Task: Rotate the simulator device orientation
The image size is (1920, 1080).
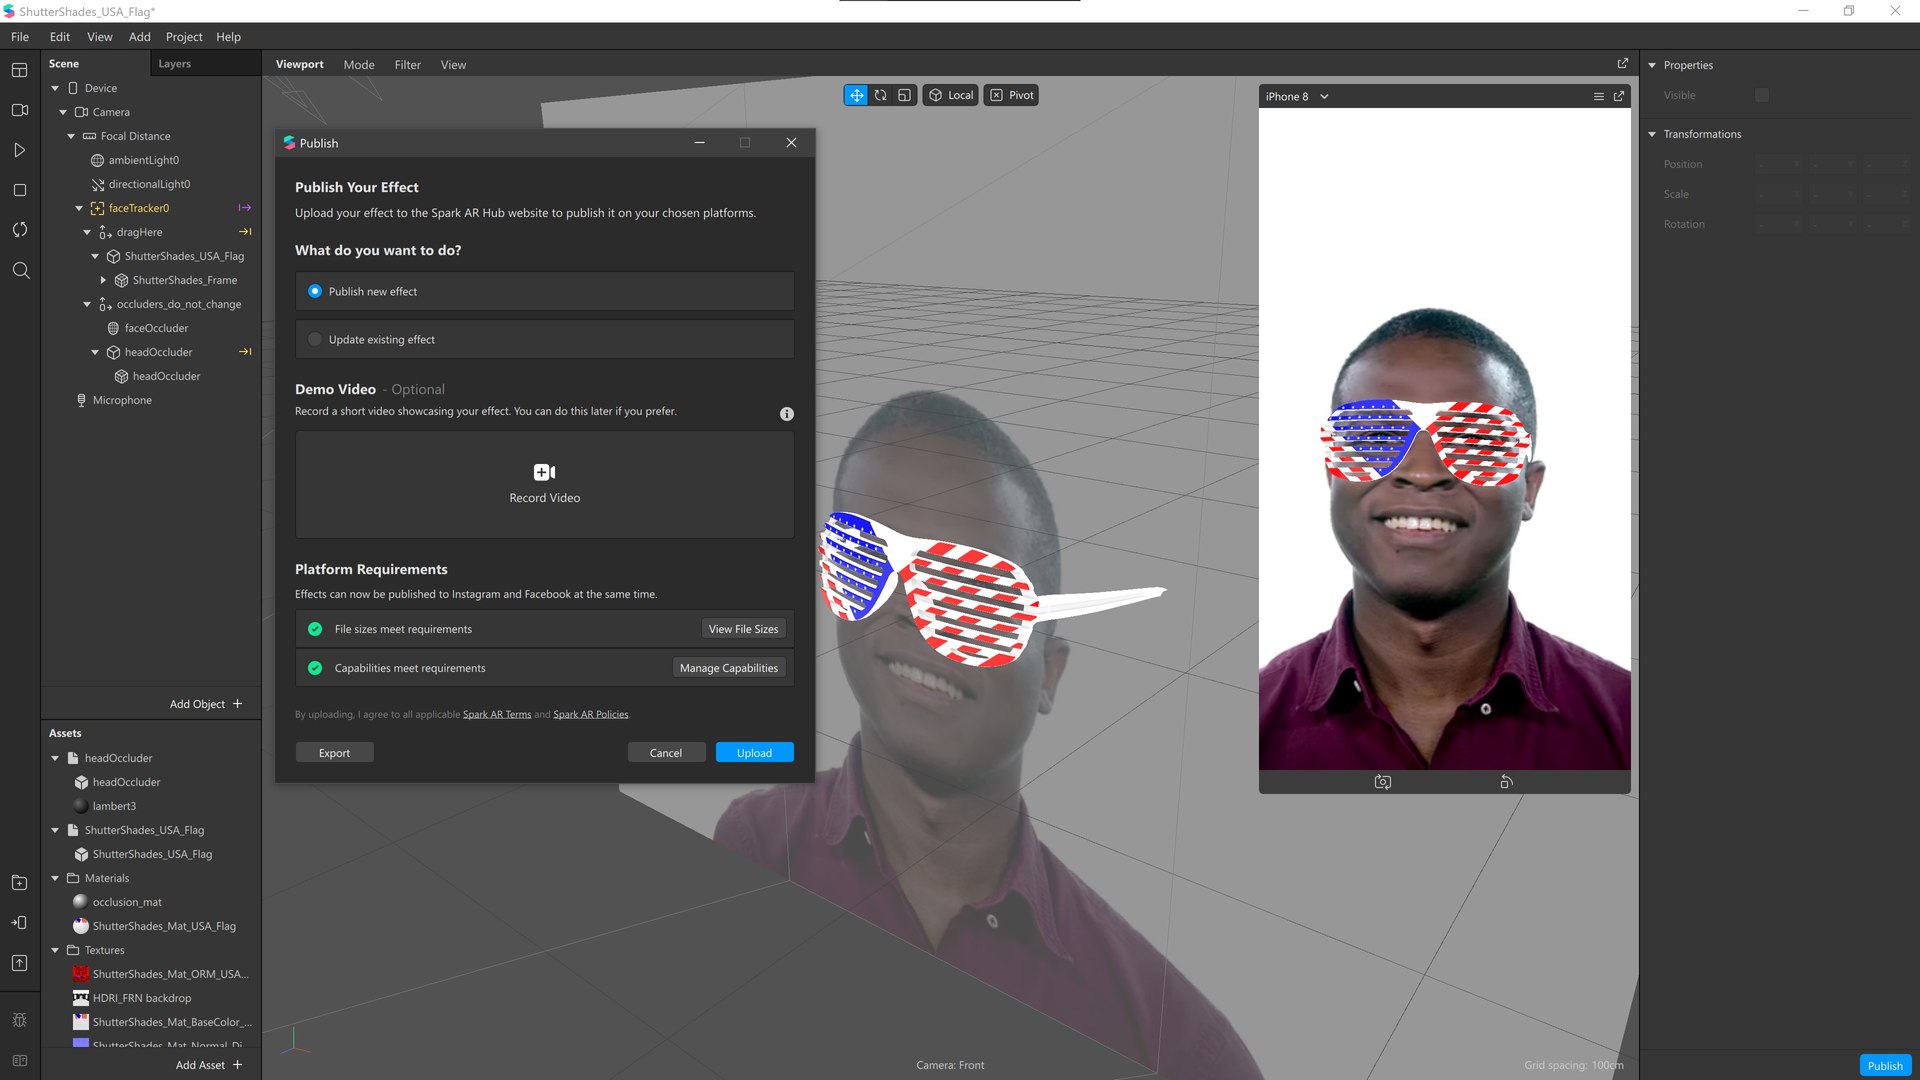Action: 1506,782
